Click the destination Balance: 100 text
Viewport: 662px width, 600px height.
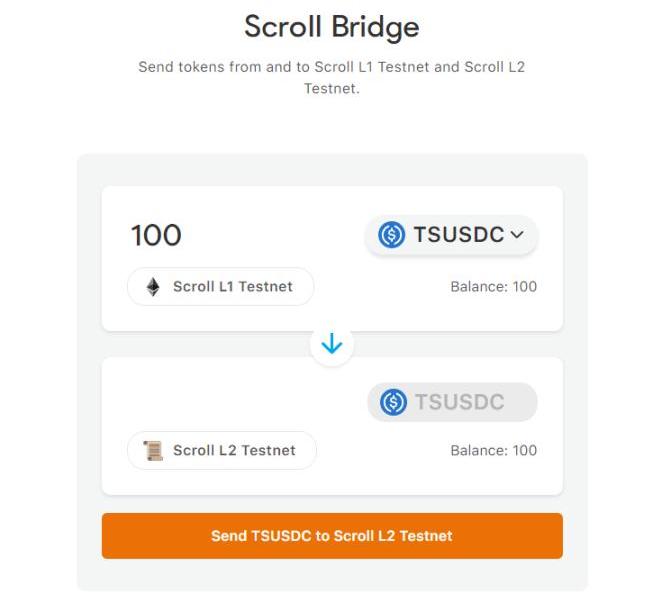(493, 451)
